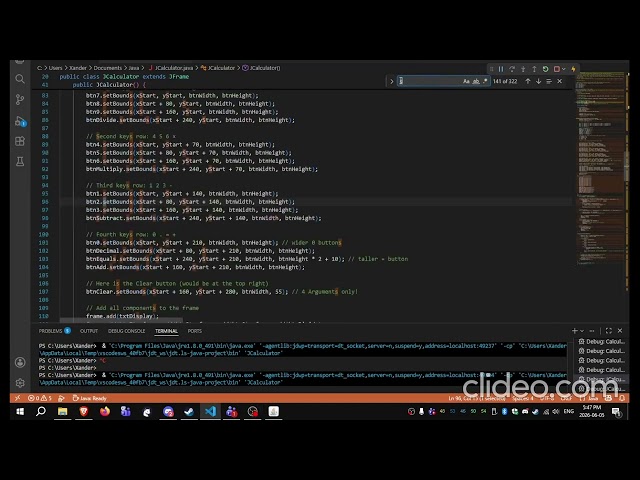
Task: Open JCalculator() constructor breadcrumb
Action: [x=261, y=68]
